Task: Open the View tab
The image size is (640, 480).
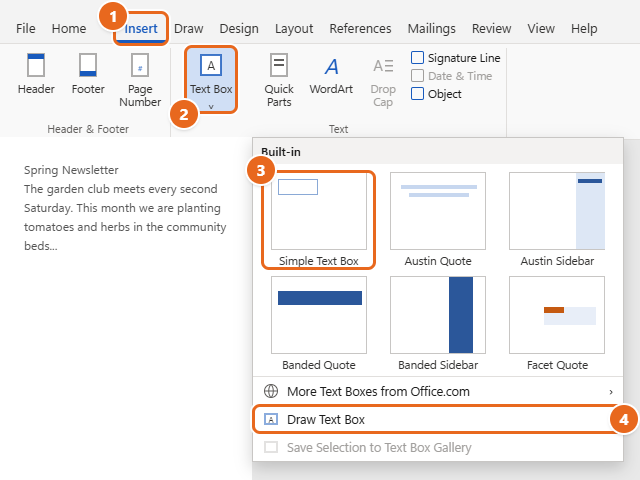Action: 541,29
